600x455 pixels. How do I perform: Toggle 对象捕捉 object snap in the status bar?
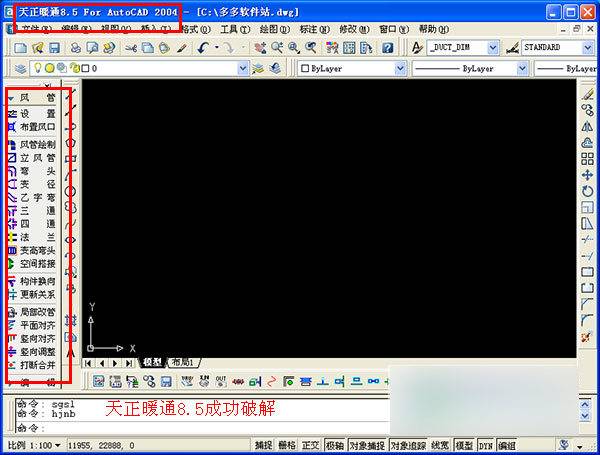click(x=367, y=445)
